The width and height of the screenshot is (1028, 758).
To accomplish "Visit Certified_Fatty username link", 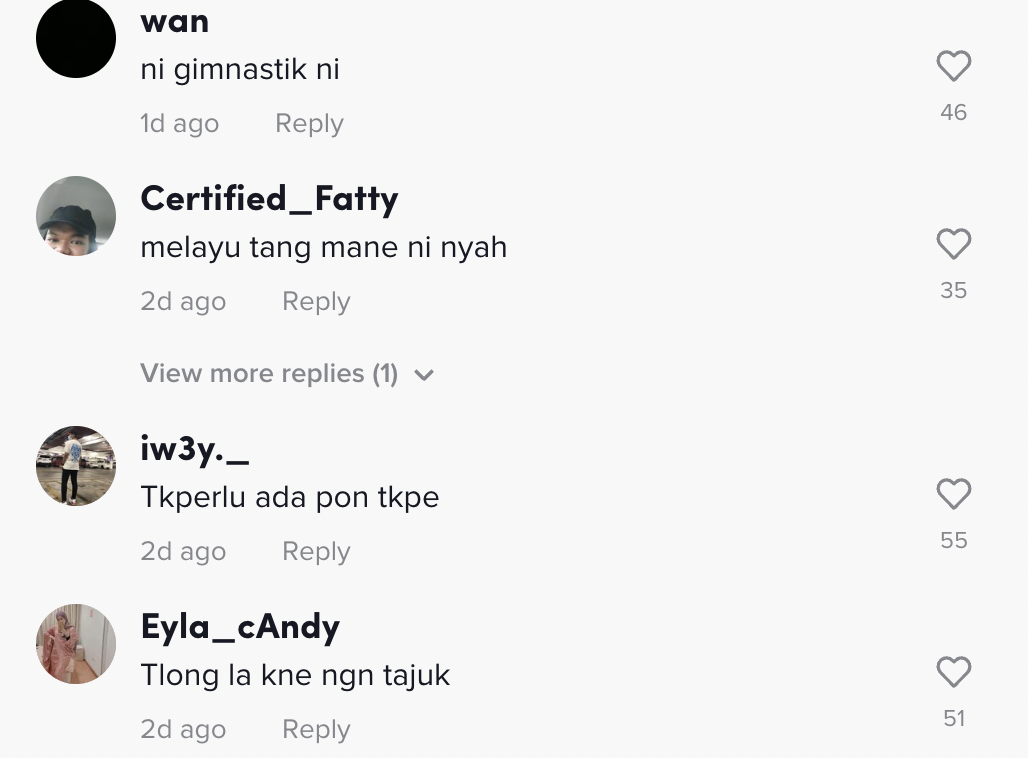I will (269, 199).
